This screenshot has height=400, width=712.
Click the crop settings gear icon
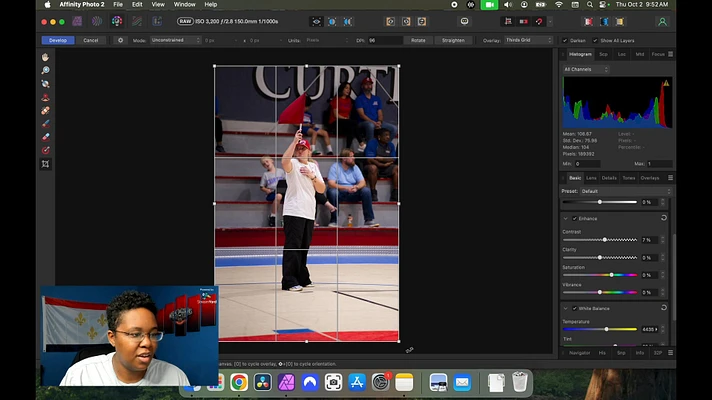pos(121,40)
